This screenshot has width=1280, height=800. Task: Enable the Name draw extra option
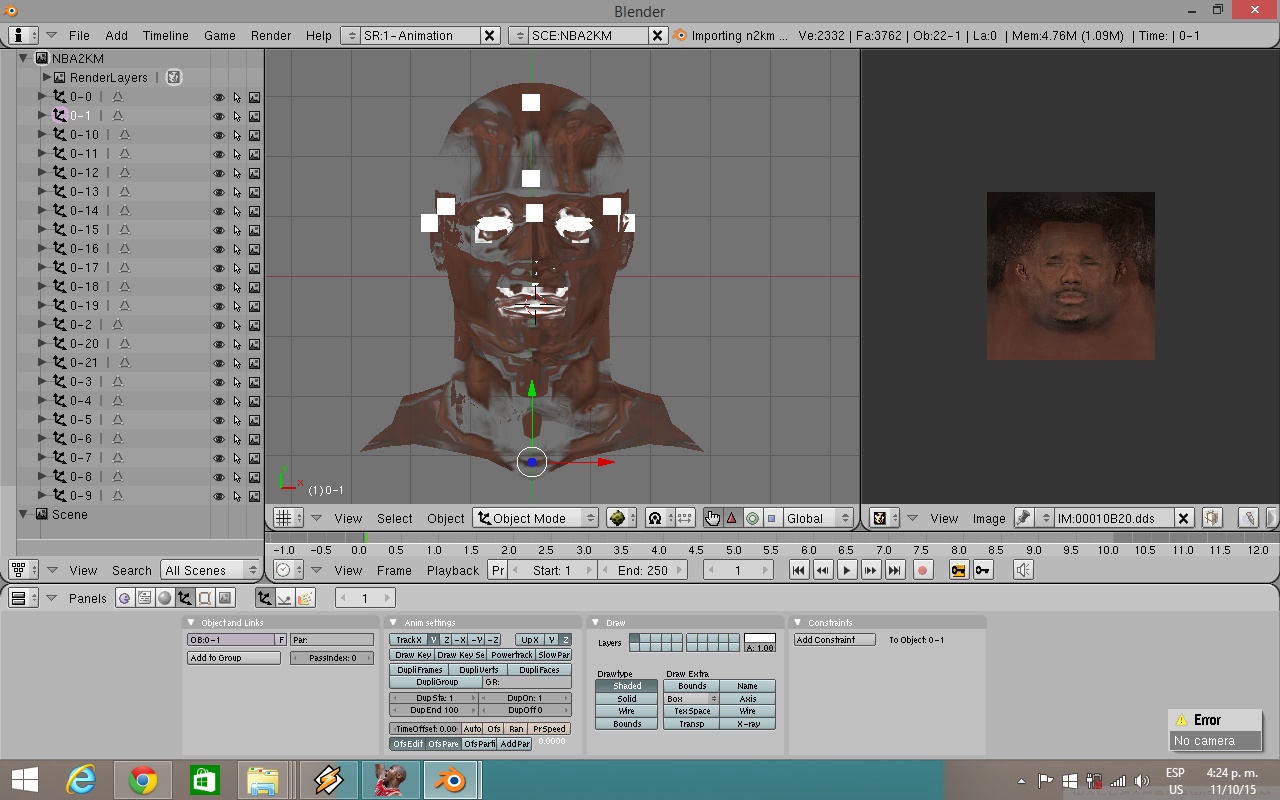coord(747,686)
